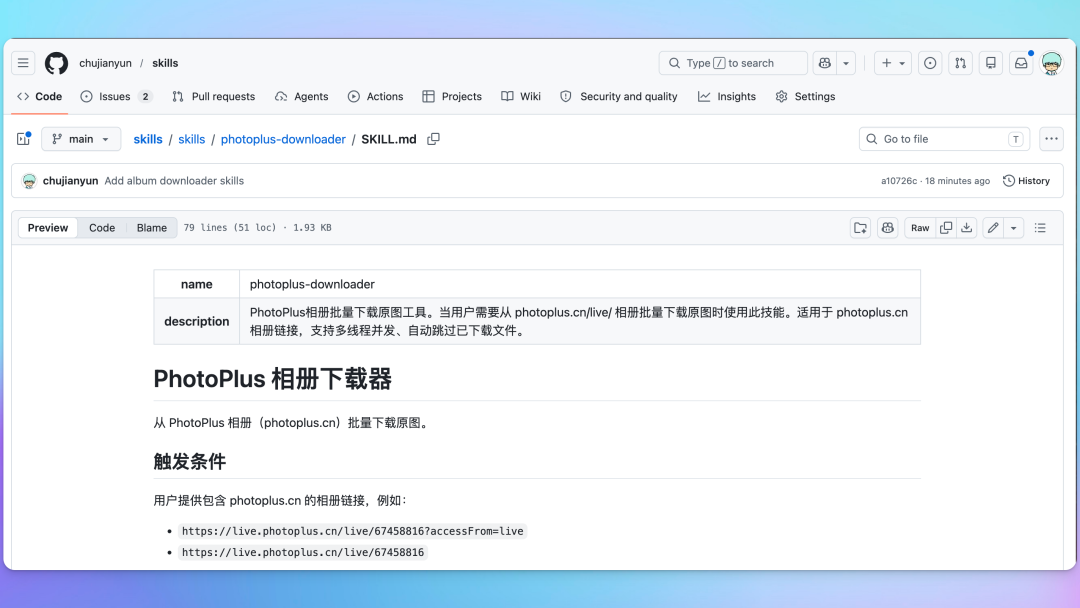1080x608 pixels.
Task: Select the Preview view toggle
Action: (x=48, y=228)
